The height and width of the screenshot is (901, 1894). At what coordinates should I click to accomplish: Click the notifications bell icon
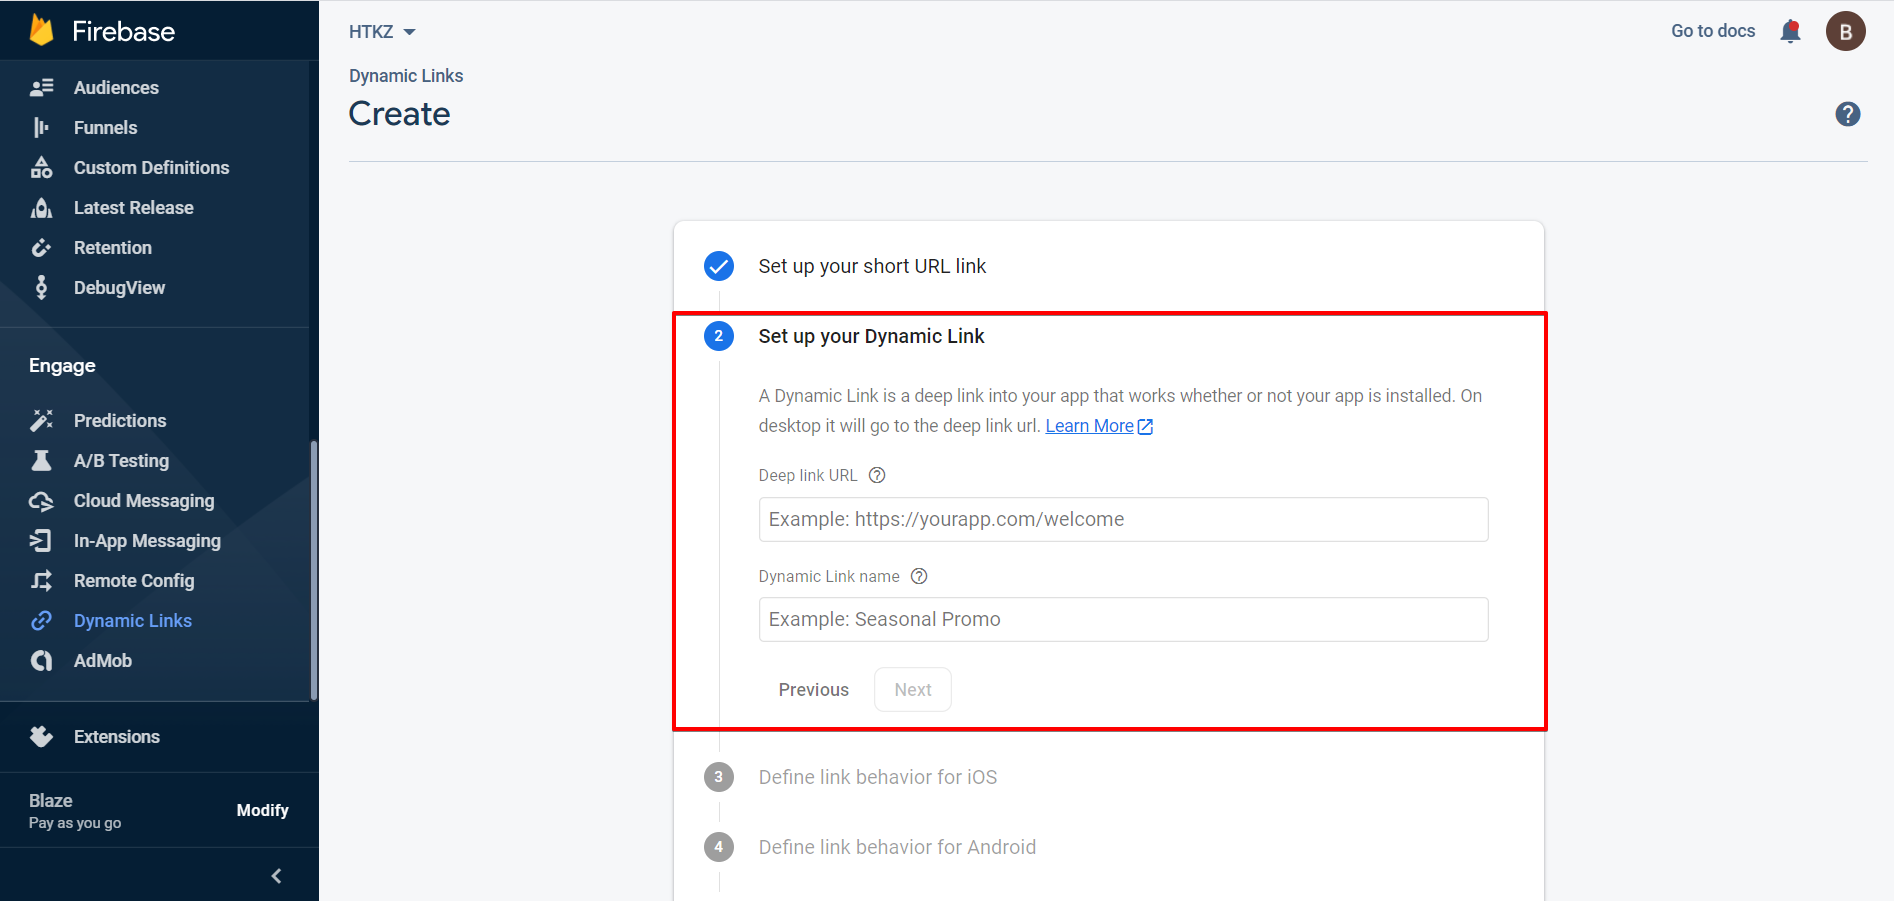(1790, 32)
